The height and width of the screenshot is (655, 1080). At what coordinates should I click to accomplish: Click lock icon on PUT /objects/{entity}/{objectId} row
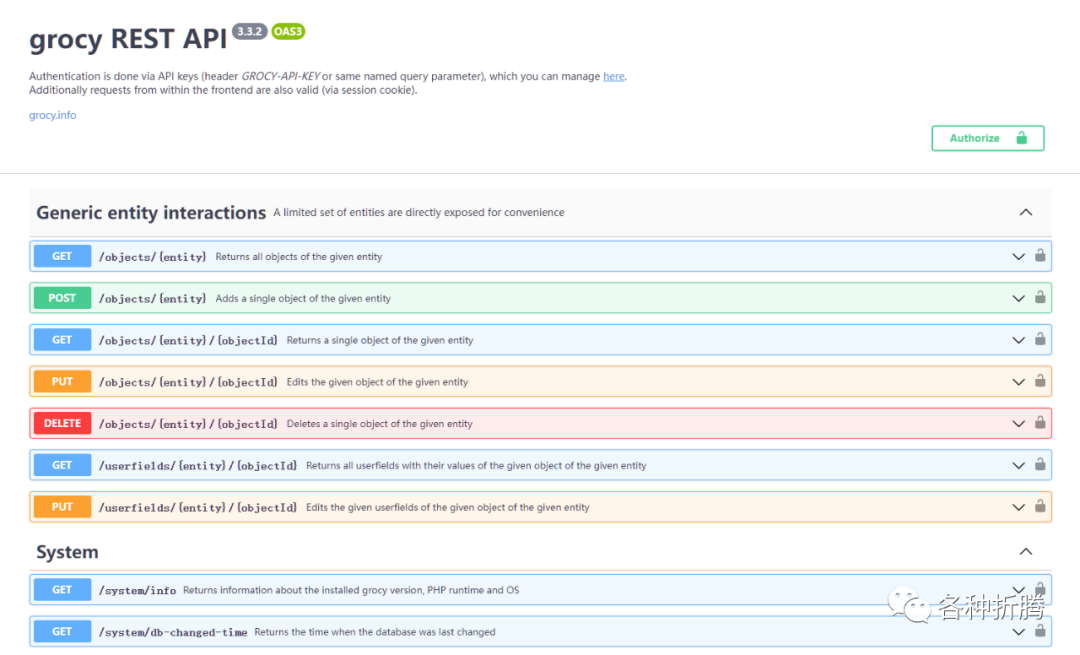1040,381
